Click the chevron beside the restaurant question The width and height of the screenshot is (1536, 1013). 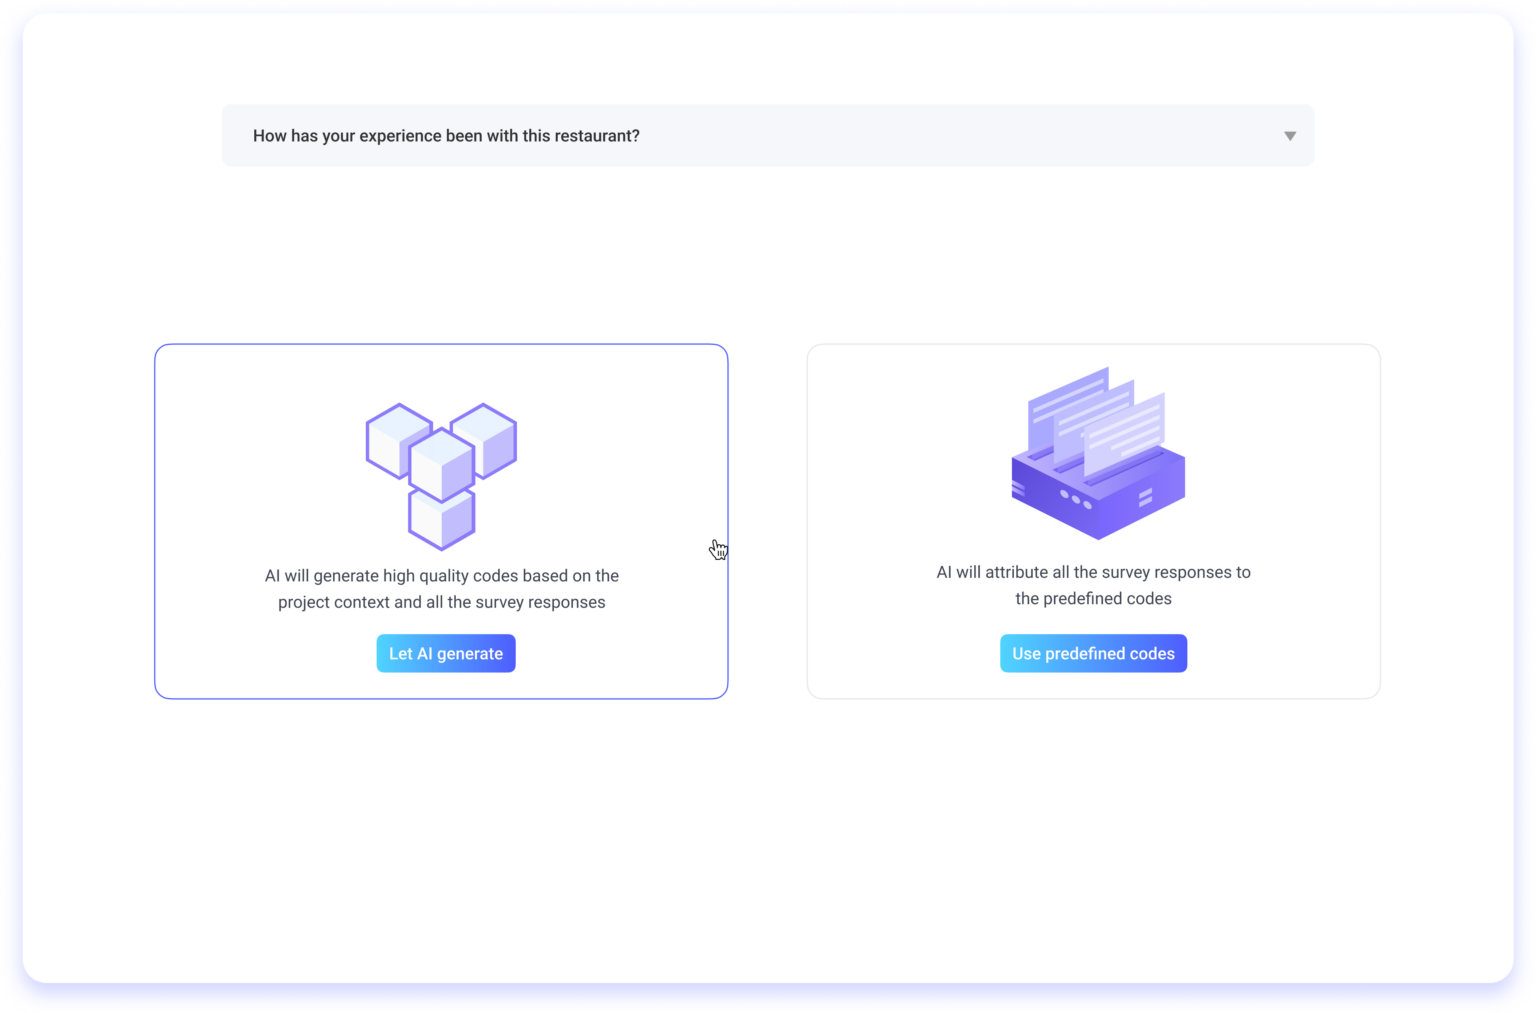click(x=1290, y=135)
